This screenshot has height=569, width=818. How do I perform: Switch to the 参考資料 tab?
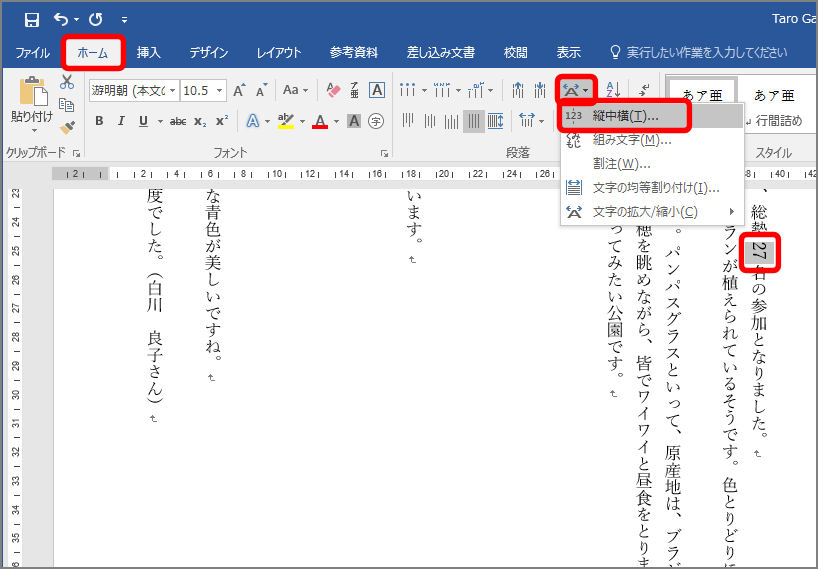coord(354,53)
